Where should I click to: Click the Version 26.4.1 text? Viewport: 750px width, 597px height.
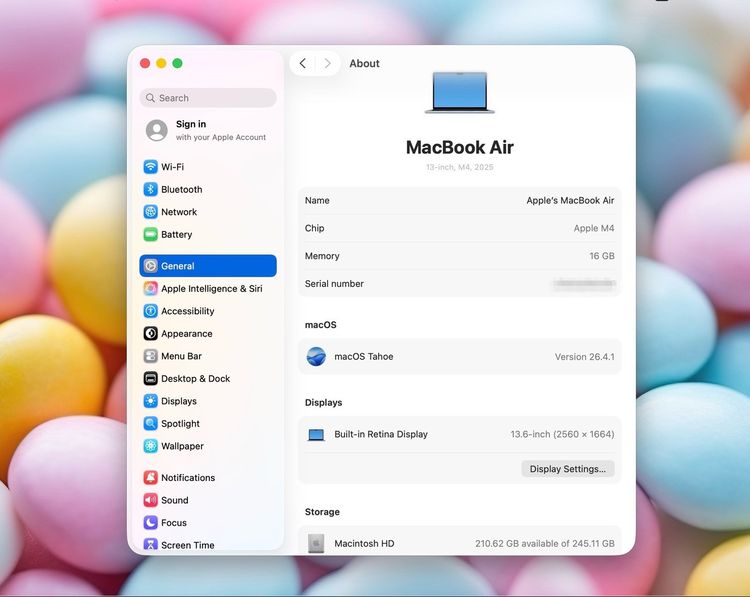(585, 357)
